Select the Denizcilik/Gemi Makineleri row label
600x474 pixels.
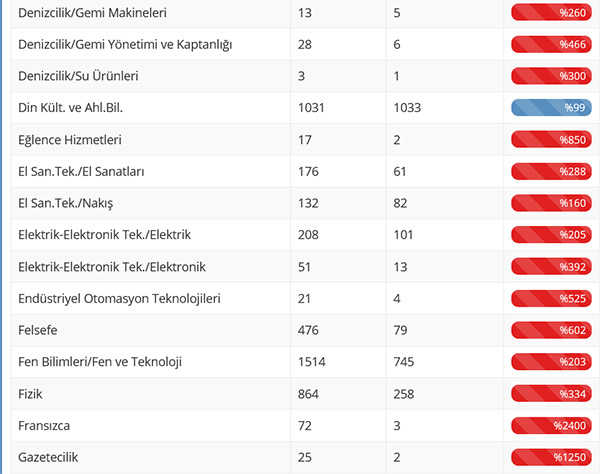(x=92, y=13)
